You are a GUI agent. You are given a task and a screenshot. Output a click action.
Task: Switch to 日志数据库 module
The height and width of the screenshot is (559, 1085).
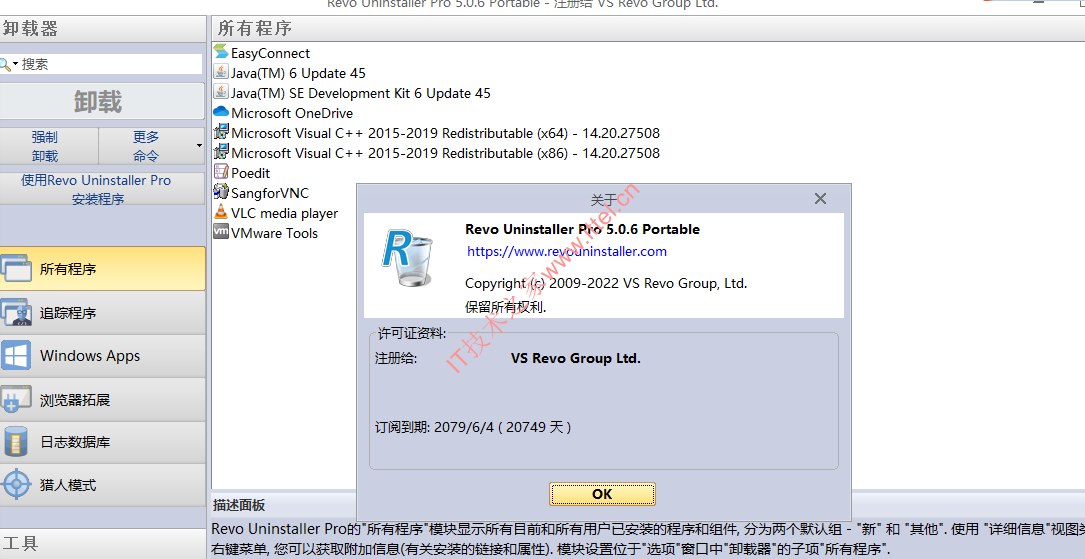(102, 442)
